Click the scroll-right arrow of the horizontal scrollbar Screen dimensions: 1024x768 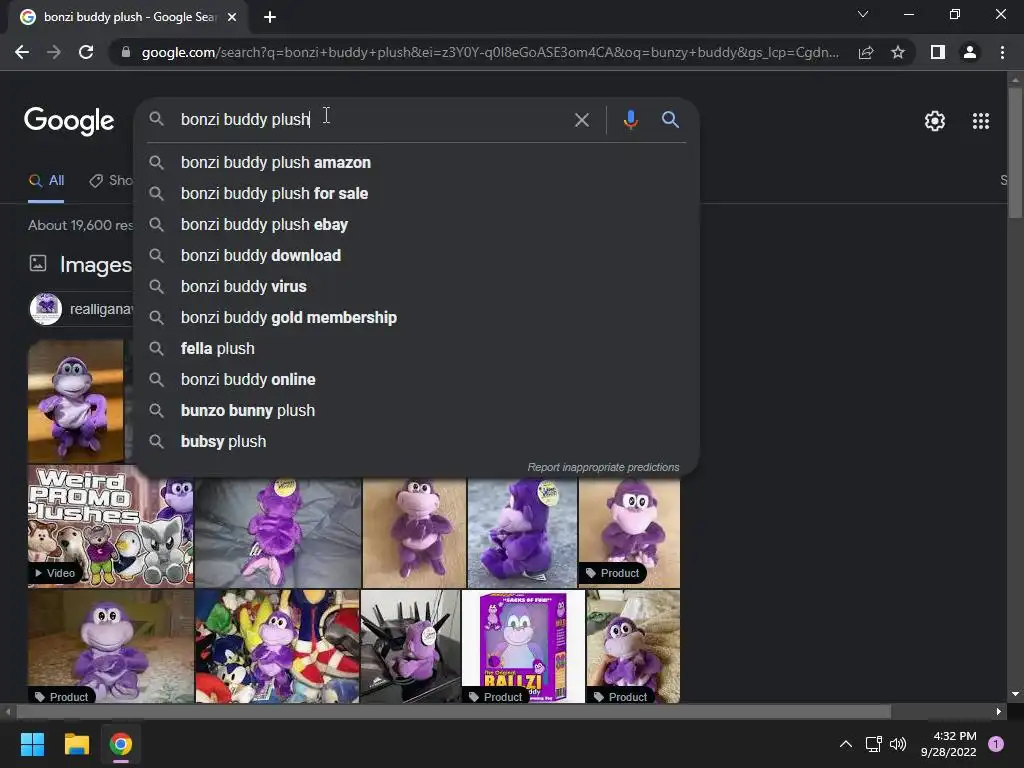pos(999,712)
